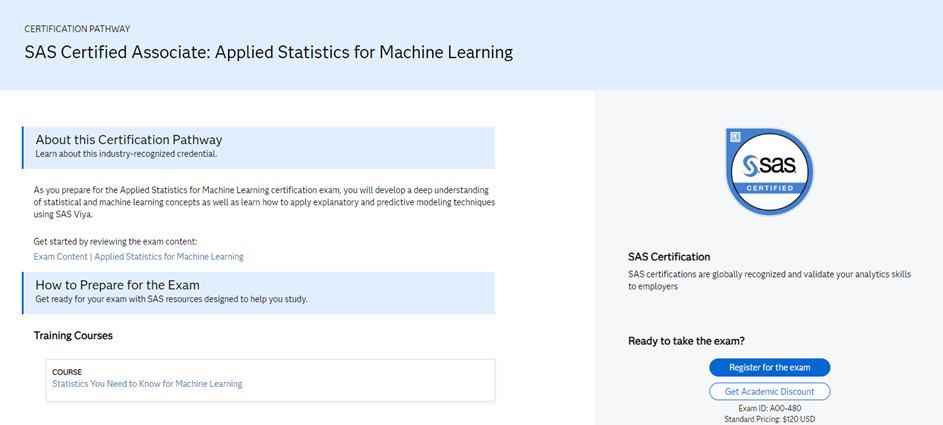Click the Standard Pricing $120 USD text
943x425 pixels.
pyautogui.click(x=769, y=419)
